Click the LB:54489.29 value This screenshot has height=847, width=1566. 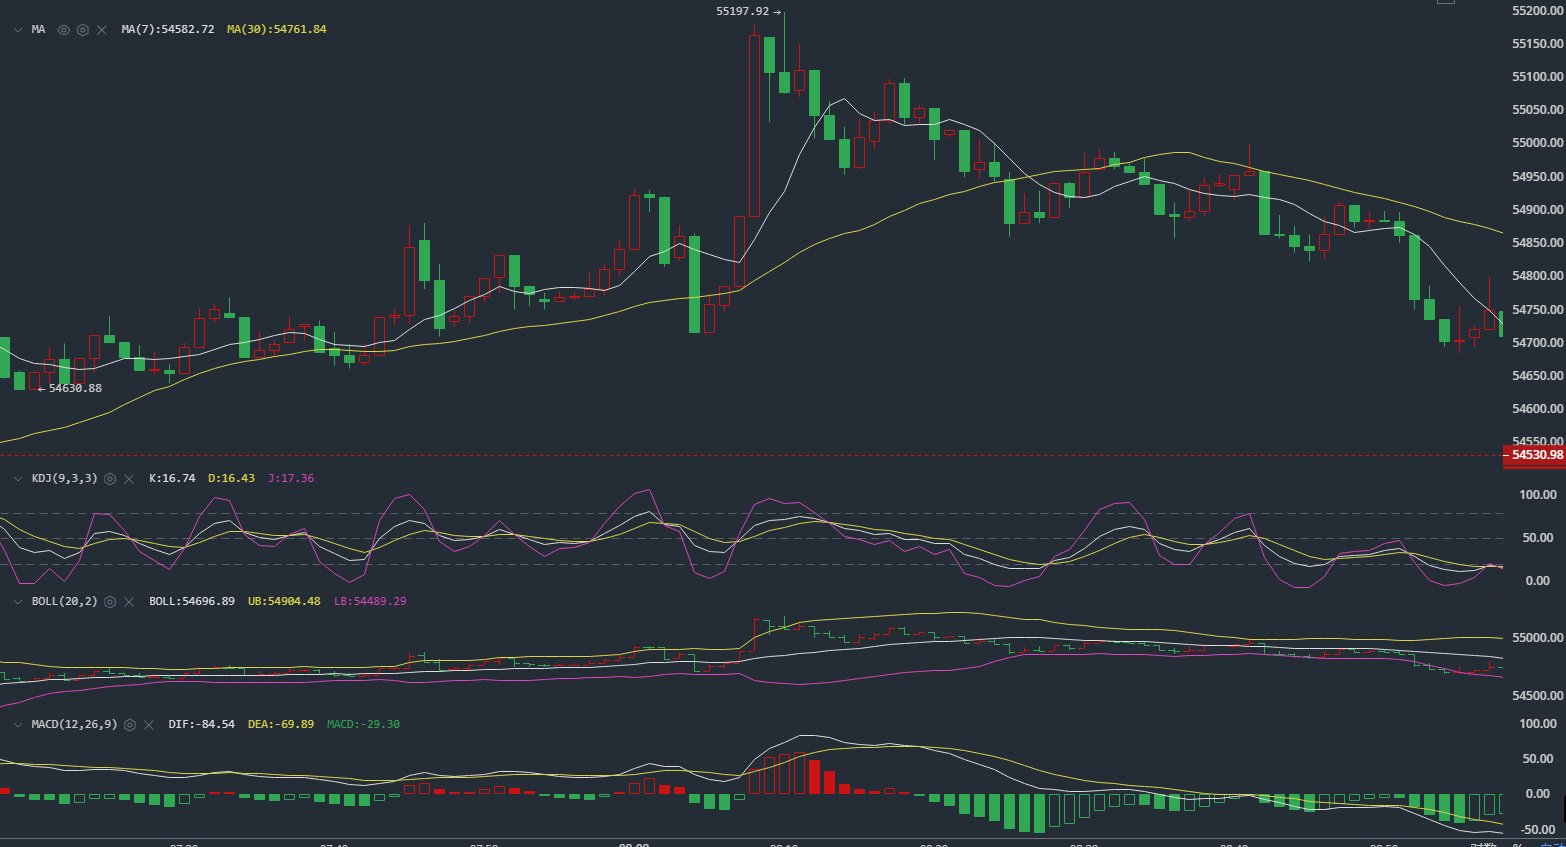(x=370, y=602)
